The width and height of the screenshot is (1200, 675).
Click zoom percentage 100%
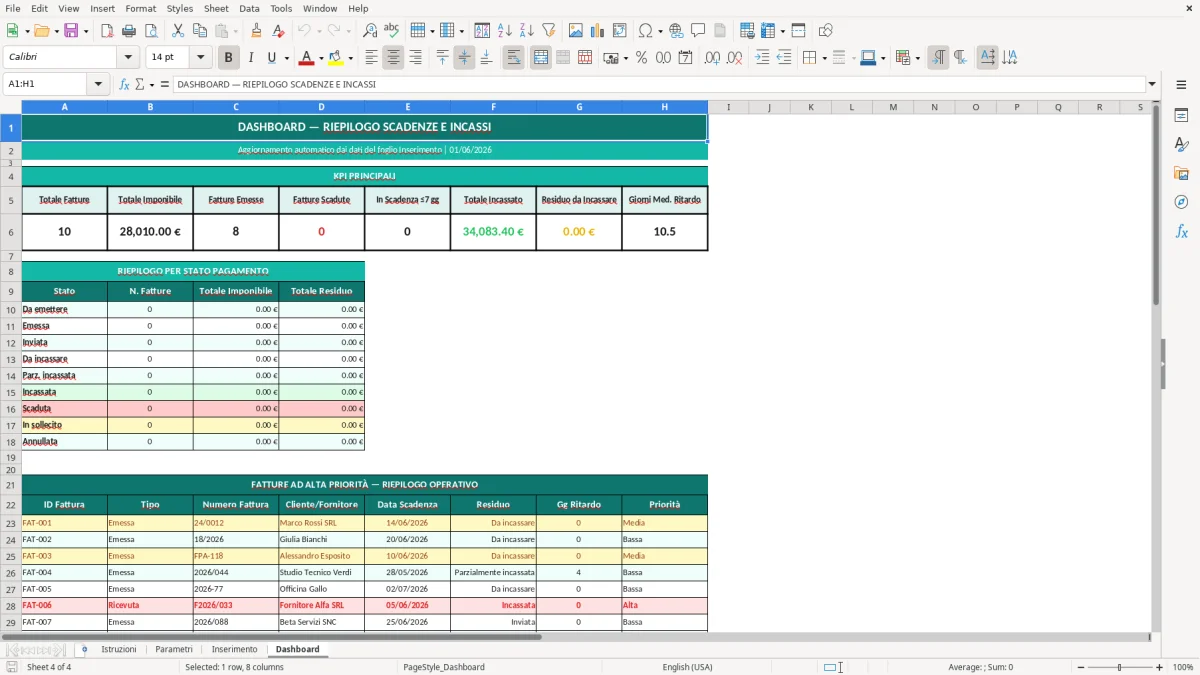(x=1183, y=667)
